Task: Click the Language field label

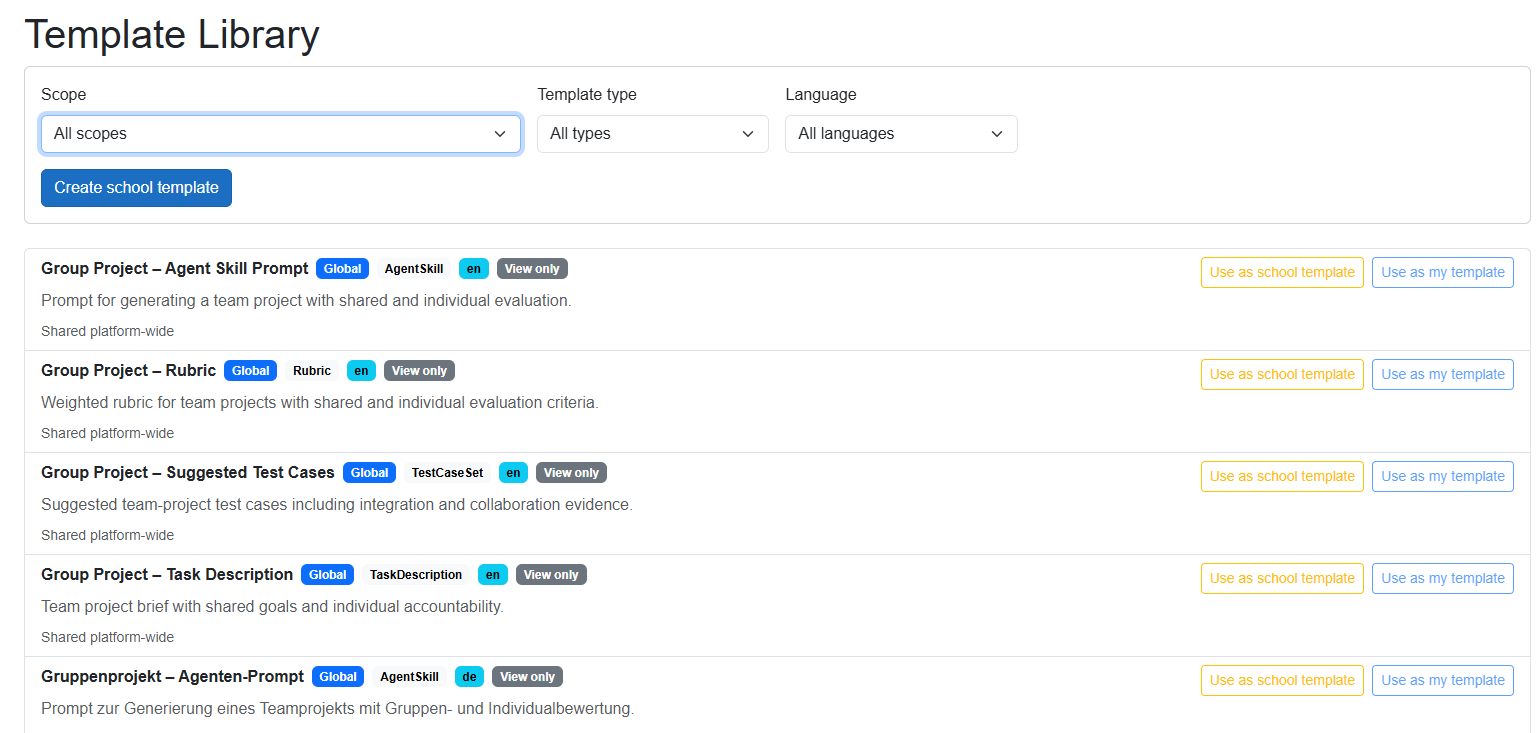Action: 821,95
